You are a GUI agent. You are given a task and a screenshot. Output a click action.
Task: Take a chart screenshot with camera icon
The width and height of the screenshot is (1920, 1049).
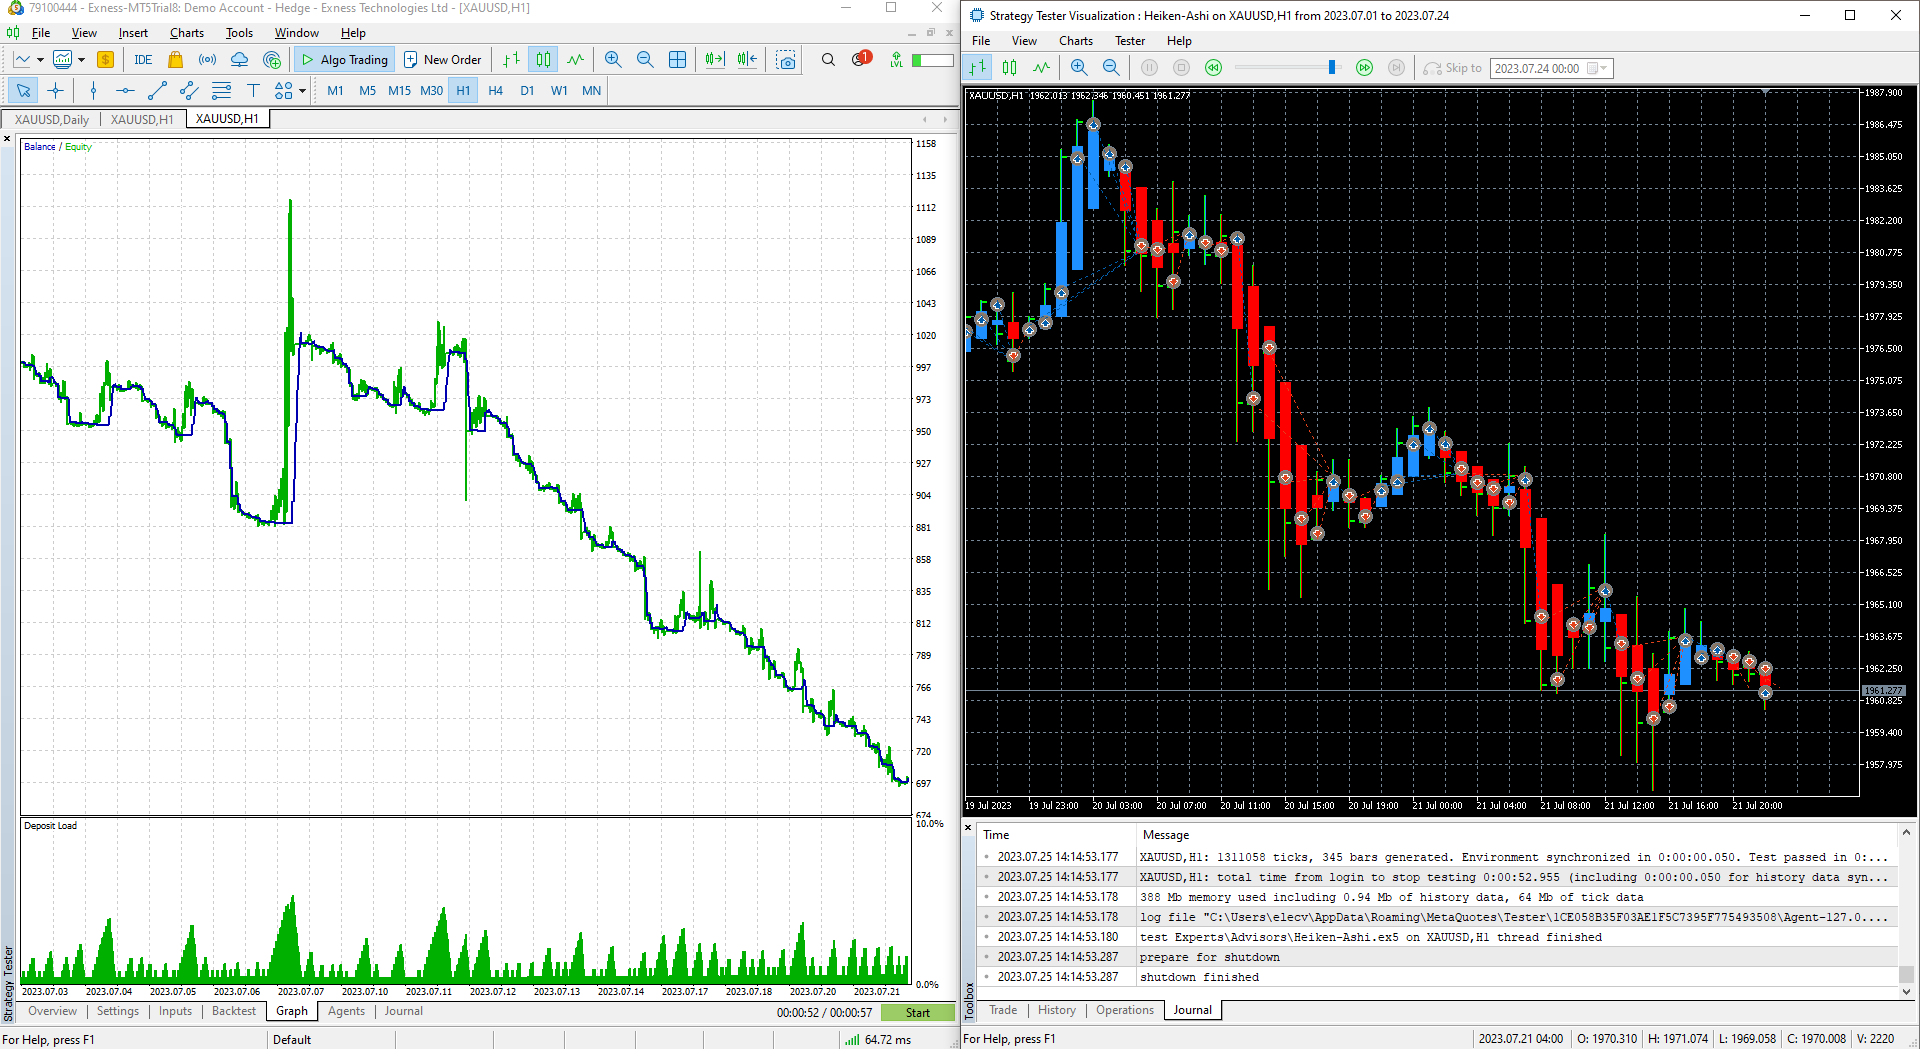787,60
